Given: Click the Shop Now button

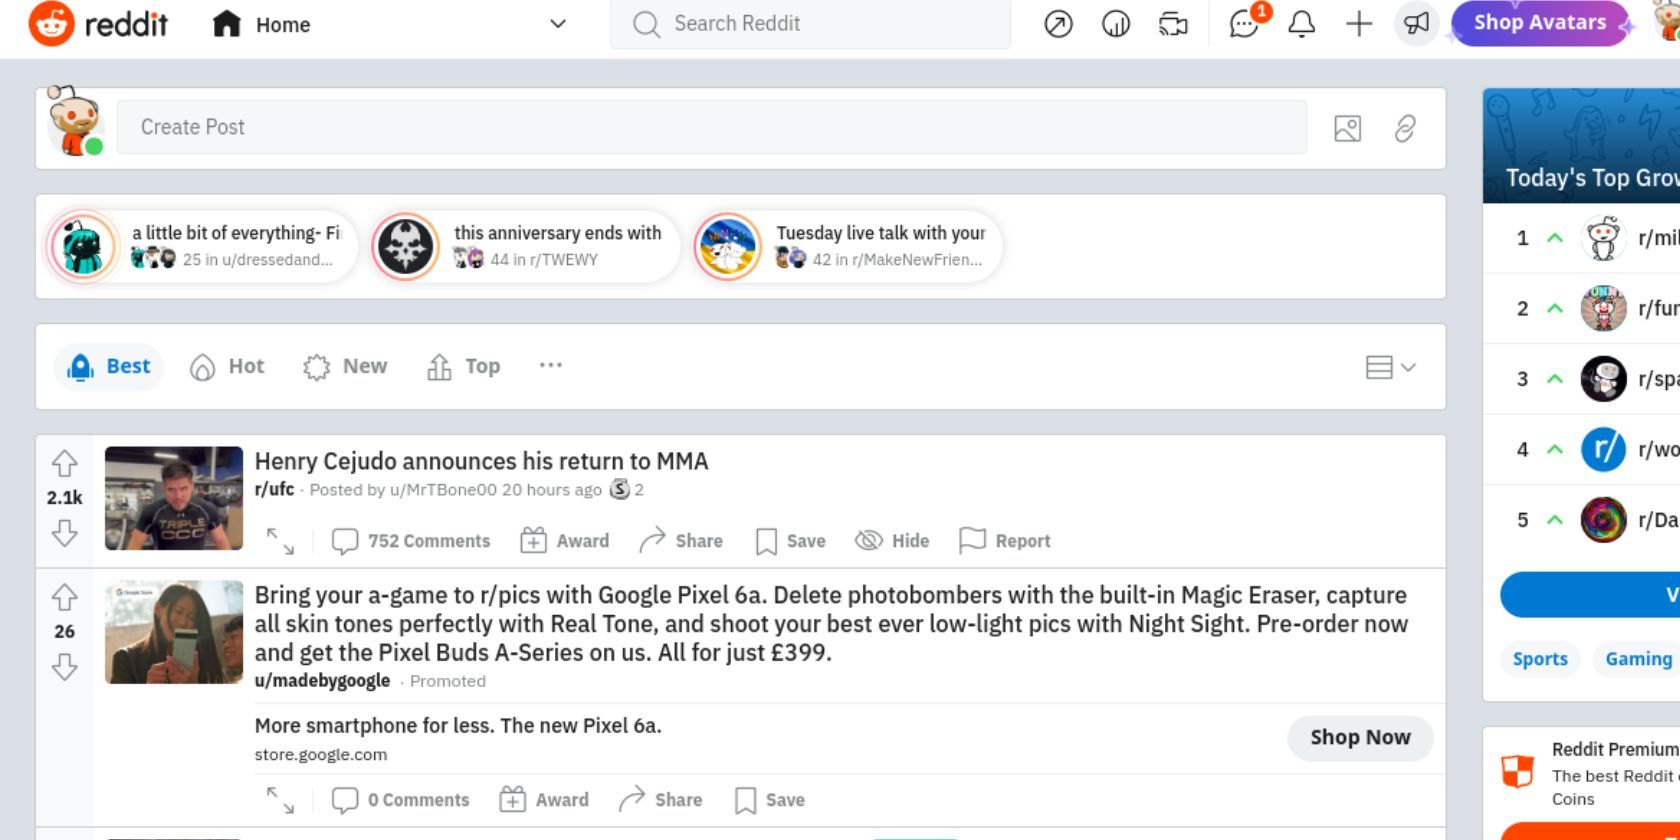Looking at the screenshot, I should coord(1360,738).
